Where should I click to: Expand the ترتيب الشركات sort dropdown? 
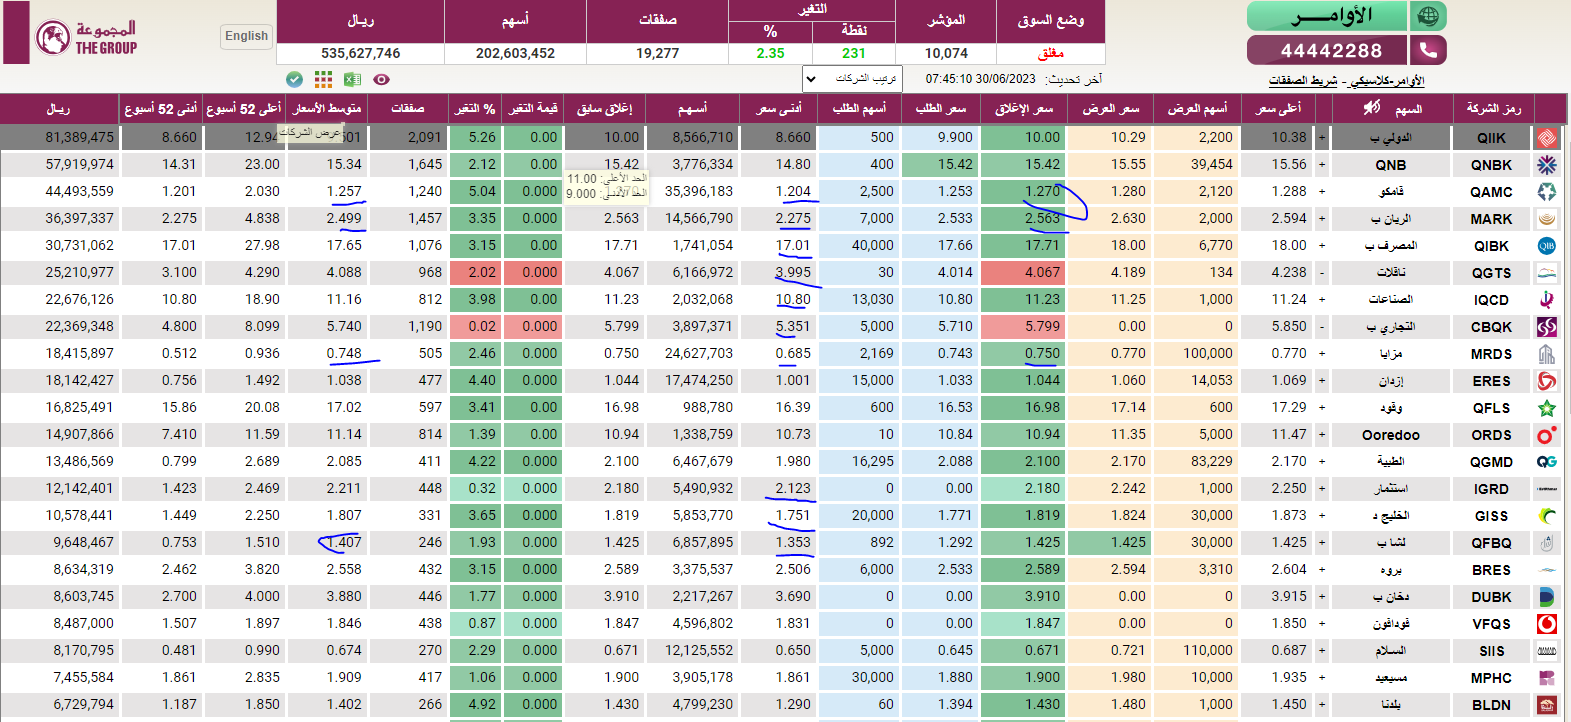click(852, 78)
